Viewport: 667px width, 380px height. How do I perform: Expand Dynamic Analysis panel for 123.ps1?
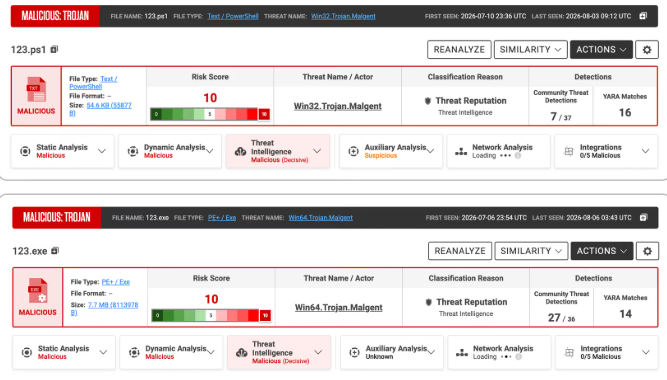coord(210,151)
